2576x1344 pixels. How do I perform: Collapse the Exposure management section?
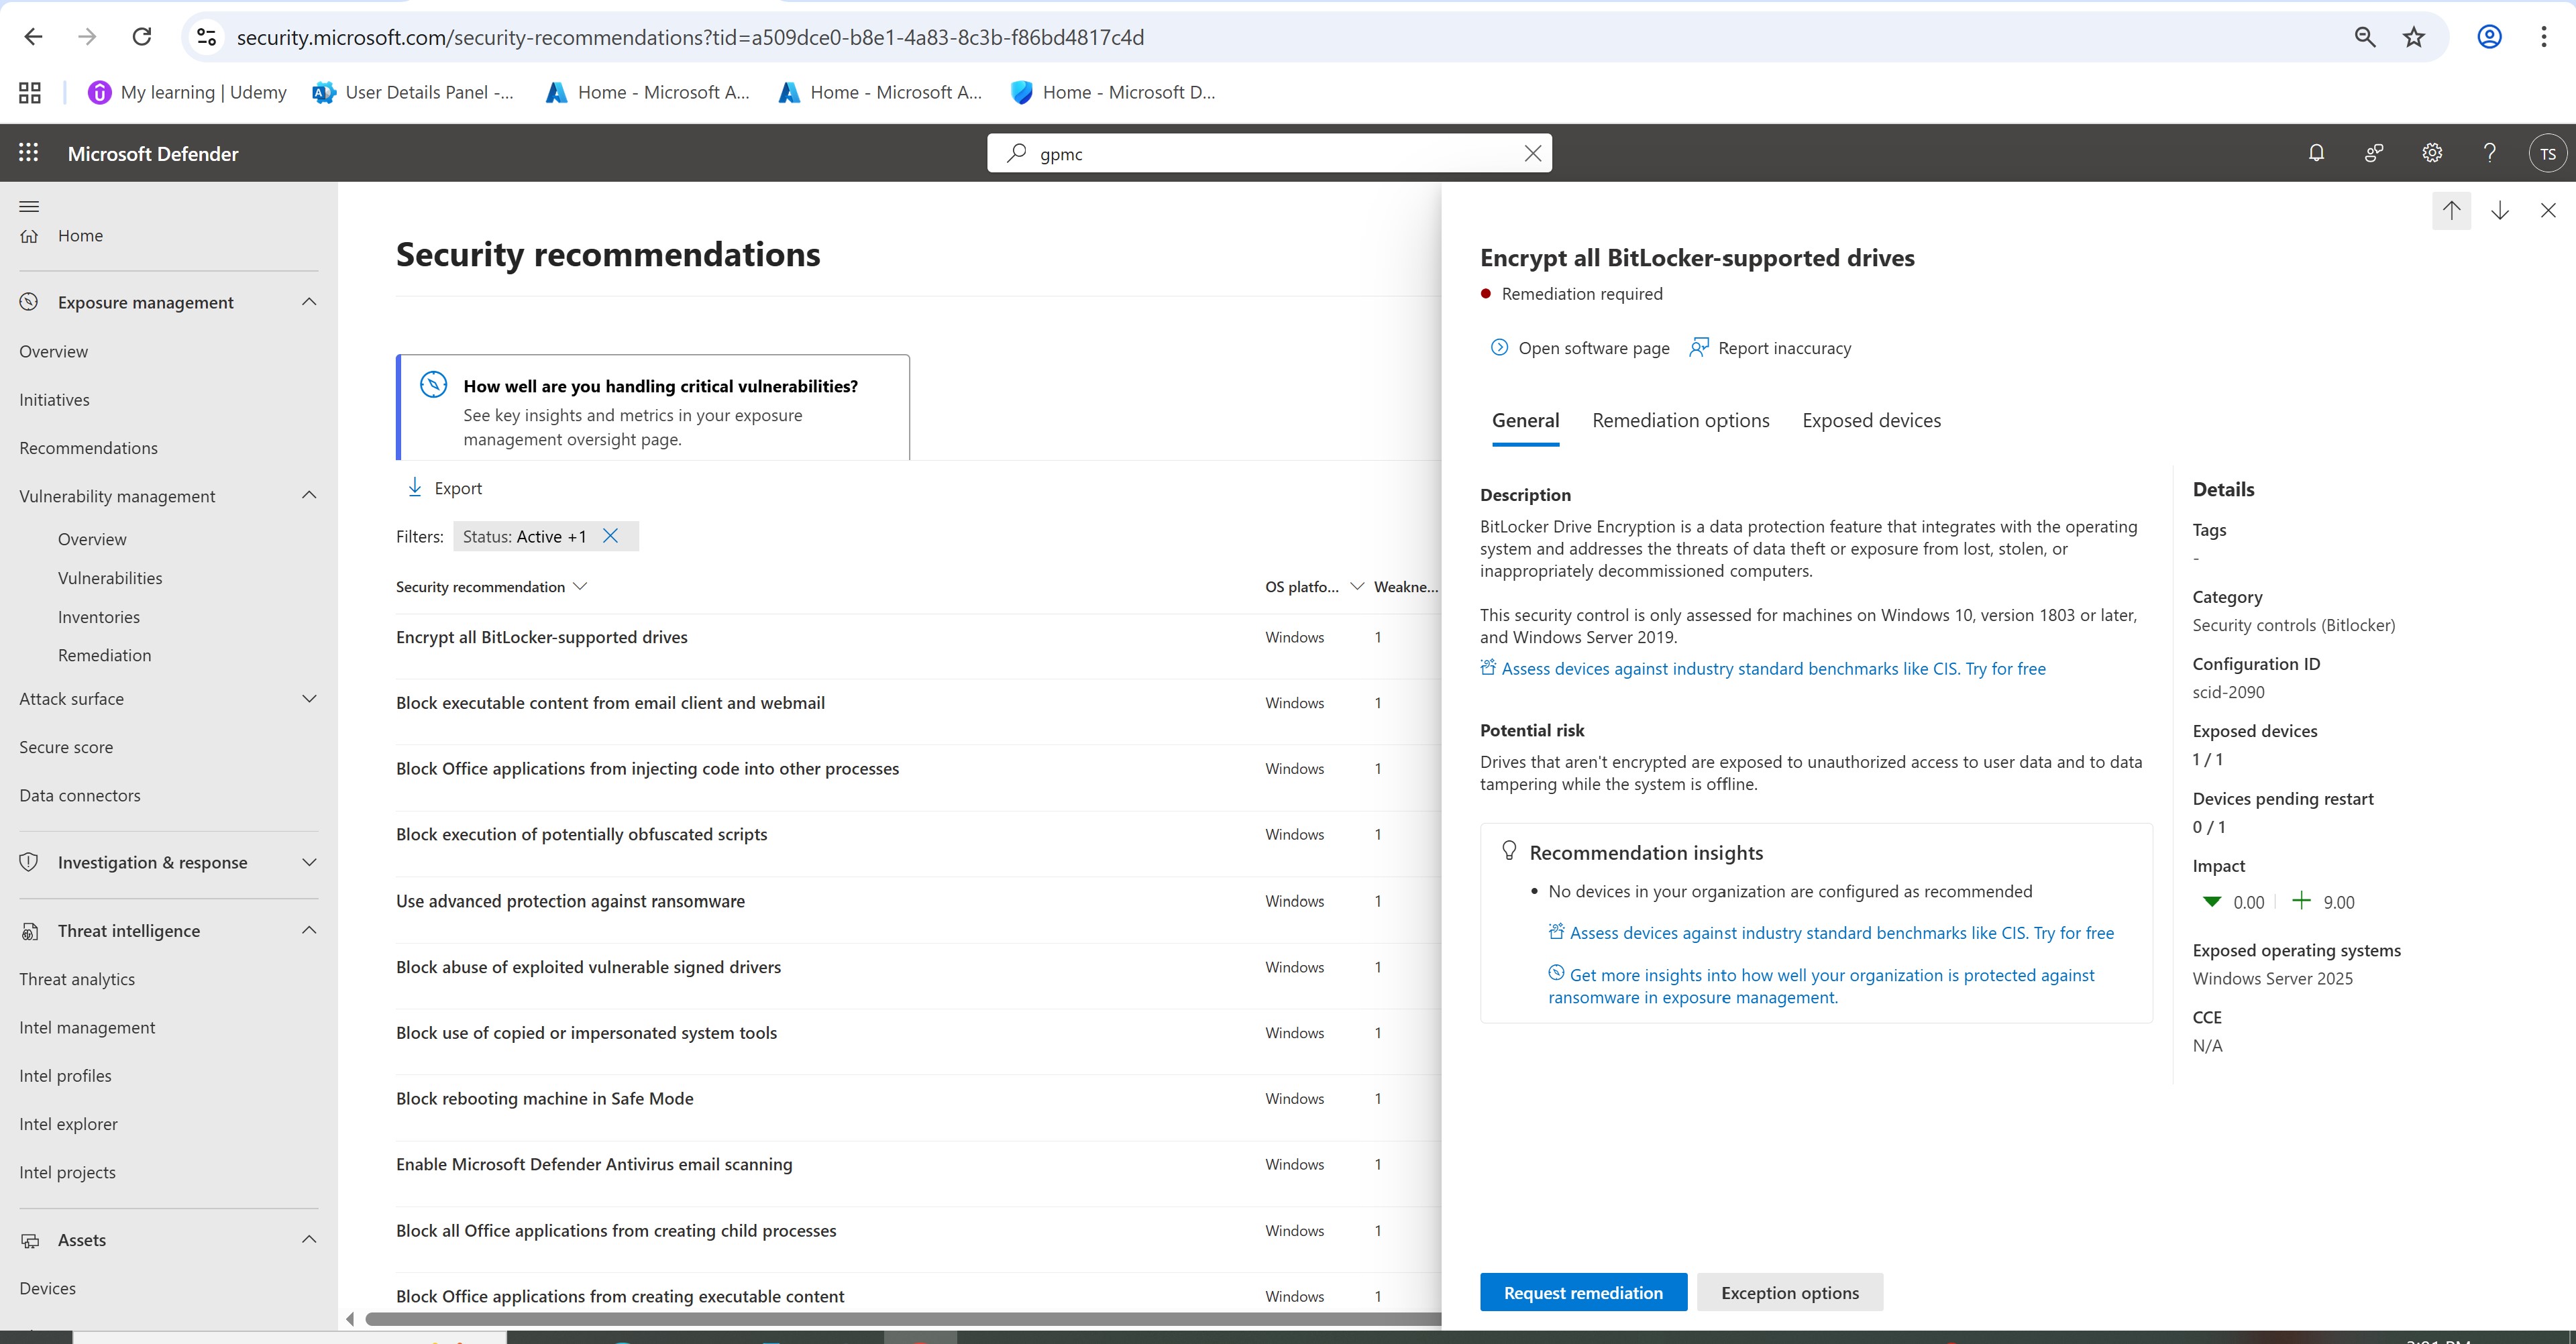click(309, 302)
